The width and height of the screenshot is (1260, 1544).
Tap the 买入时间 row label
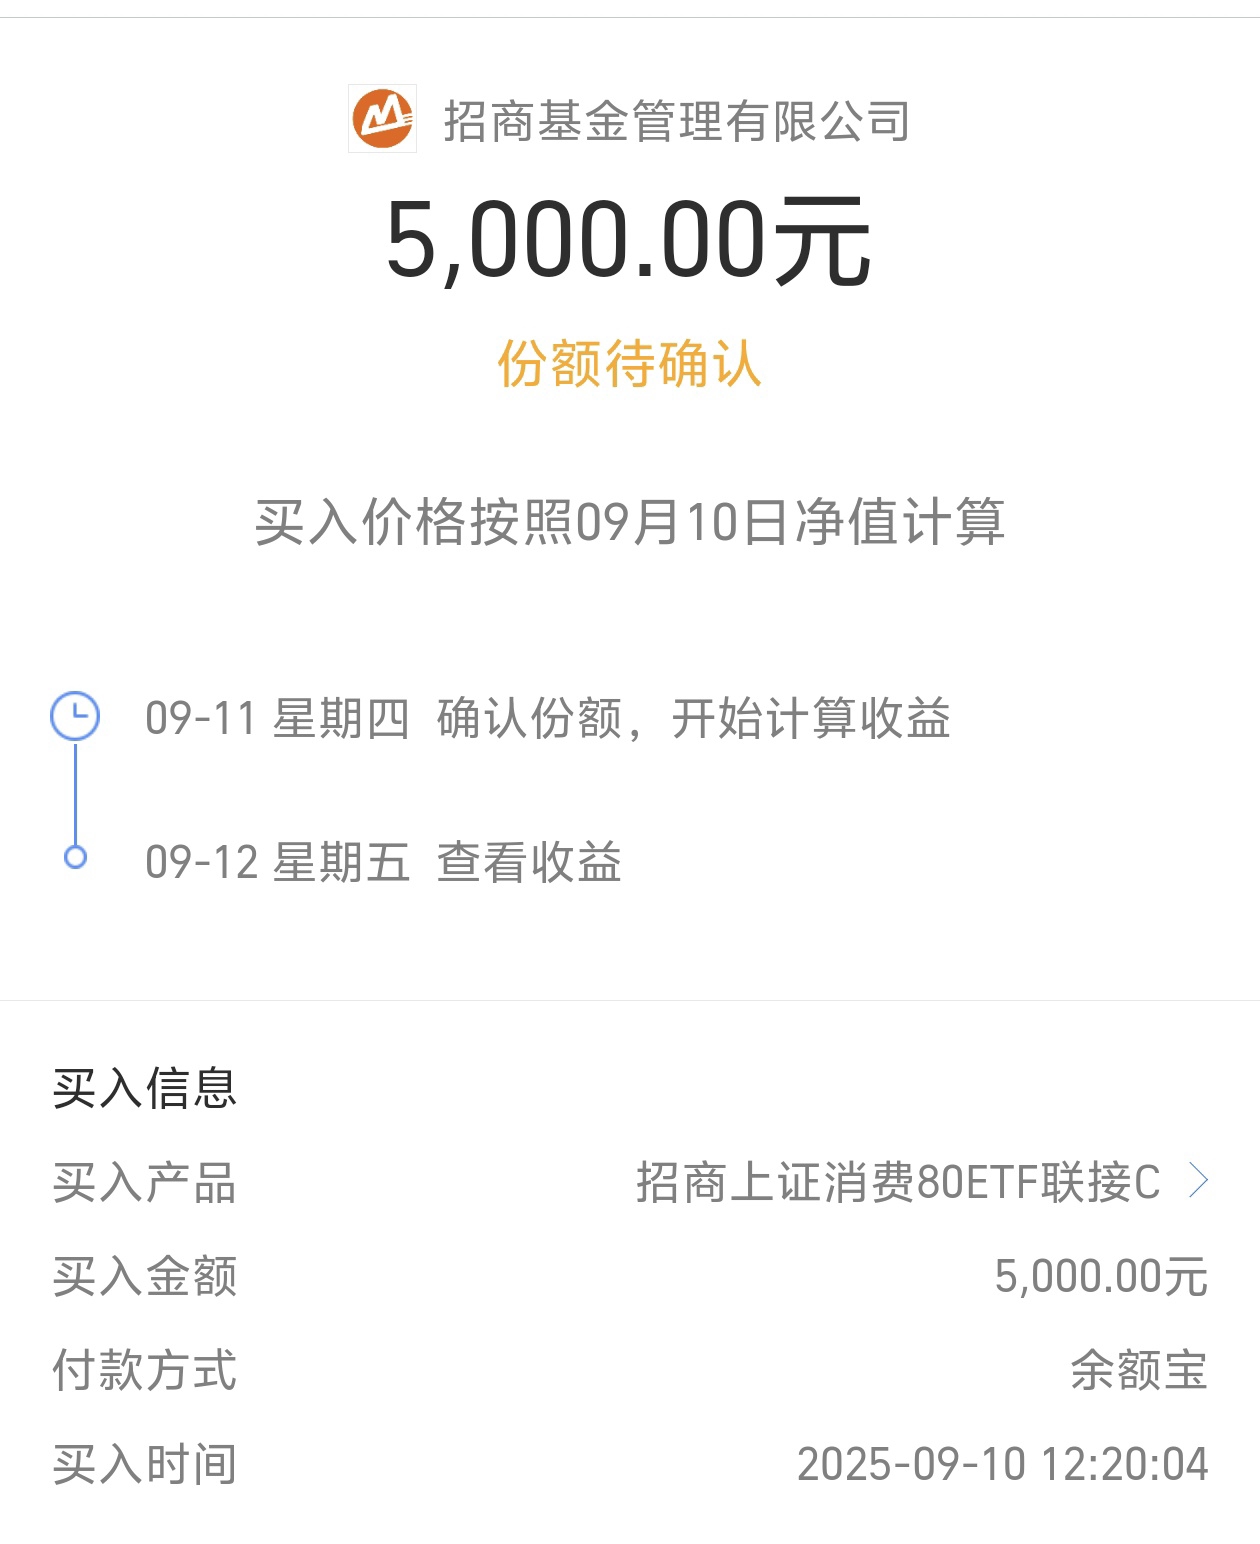145,1465
